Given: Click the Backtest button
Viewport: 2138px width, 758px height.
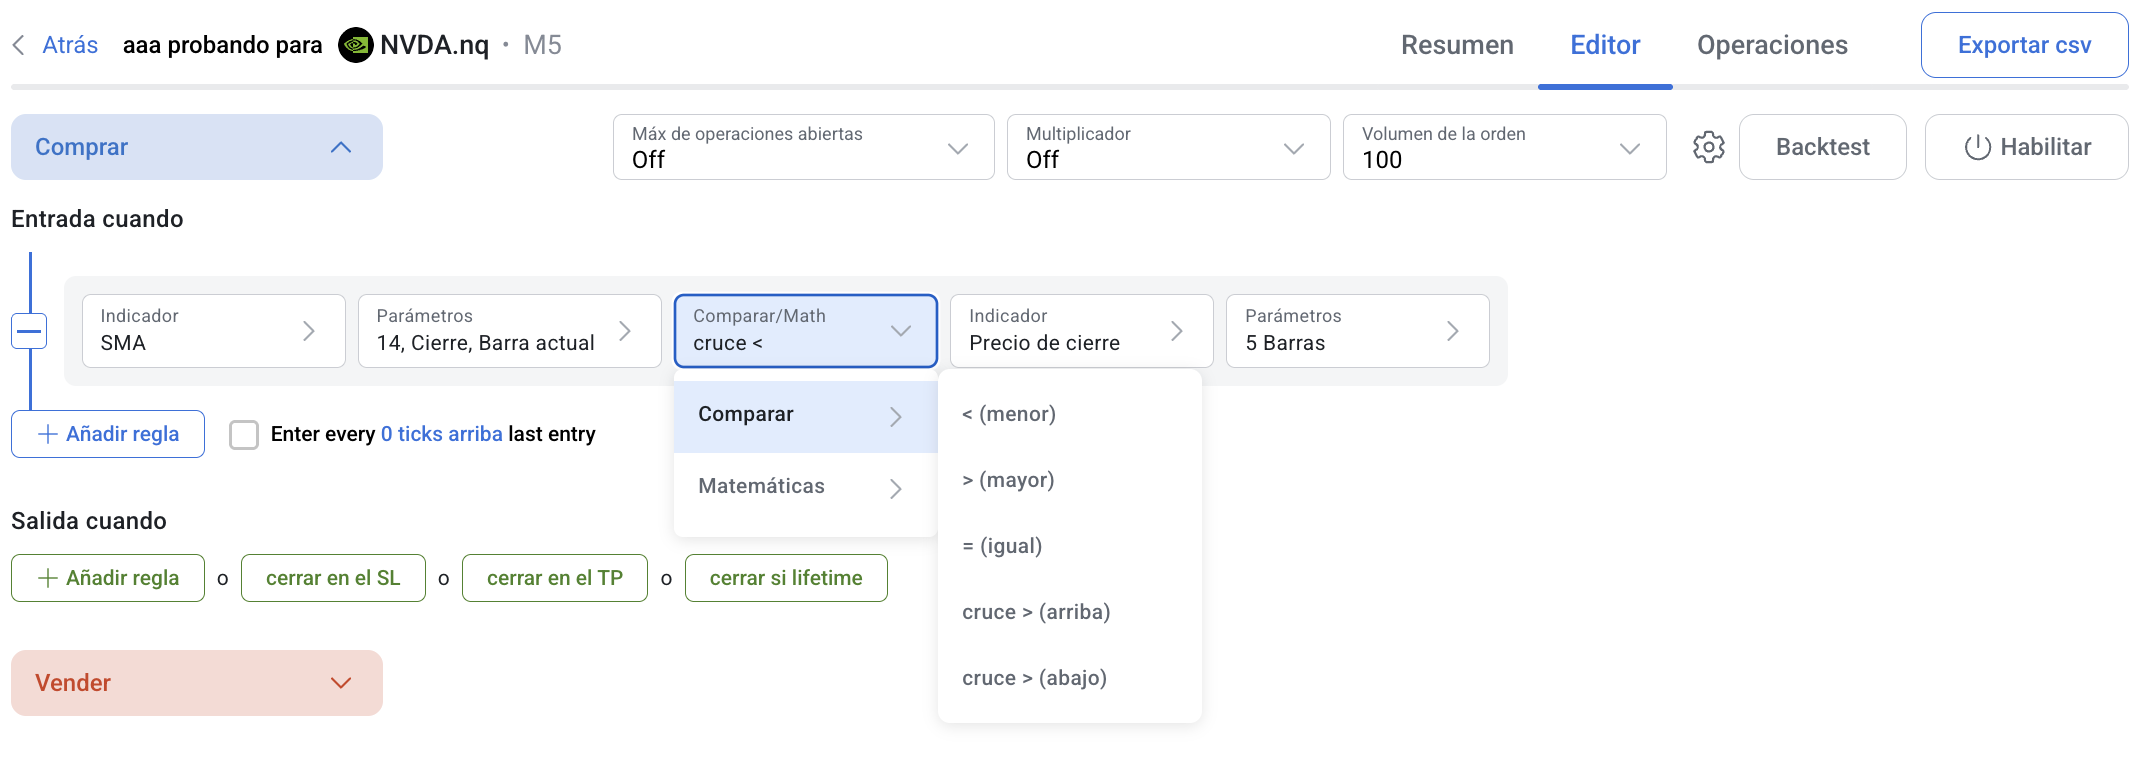Looking at the screenshot, I should coord(1822,147).
